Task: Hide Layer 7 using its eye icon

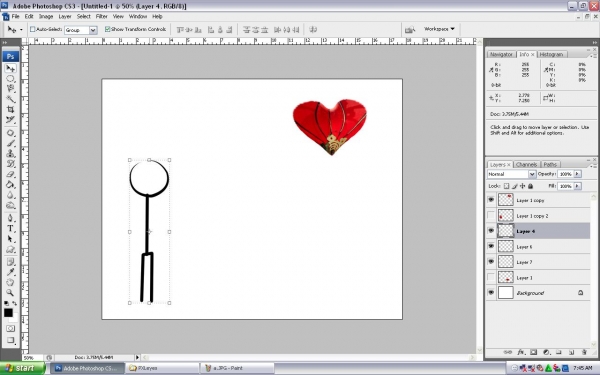Action: [491, 262]
